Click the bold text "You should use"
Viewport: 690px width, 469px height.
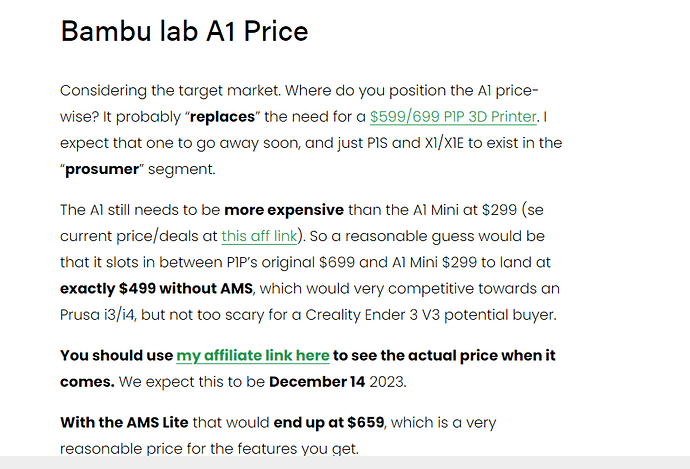click(x=117, y=355)
